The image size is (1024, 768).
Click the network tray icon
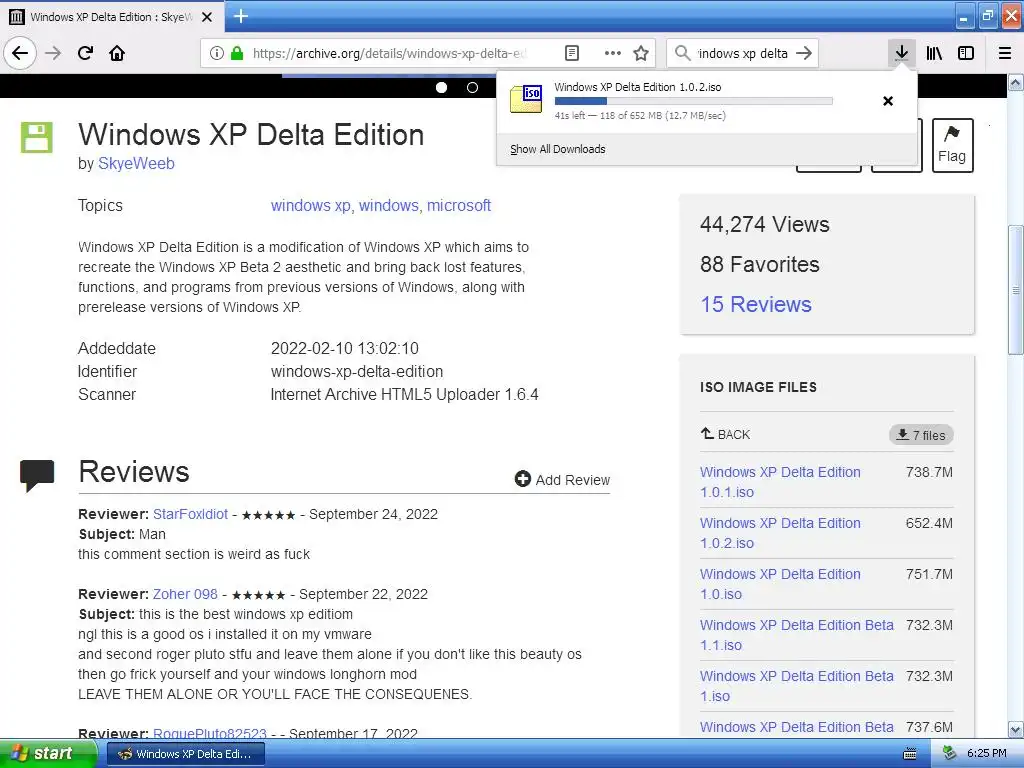(x=950, y=754)
